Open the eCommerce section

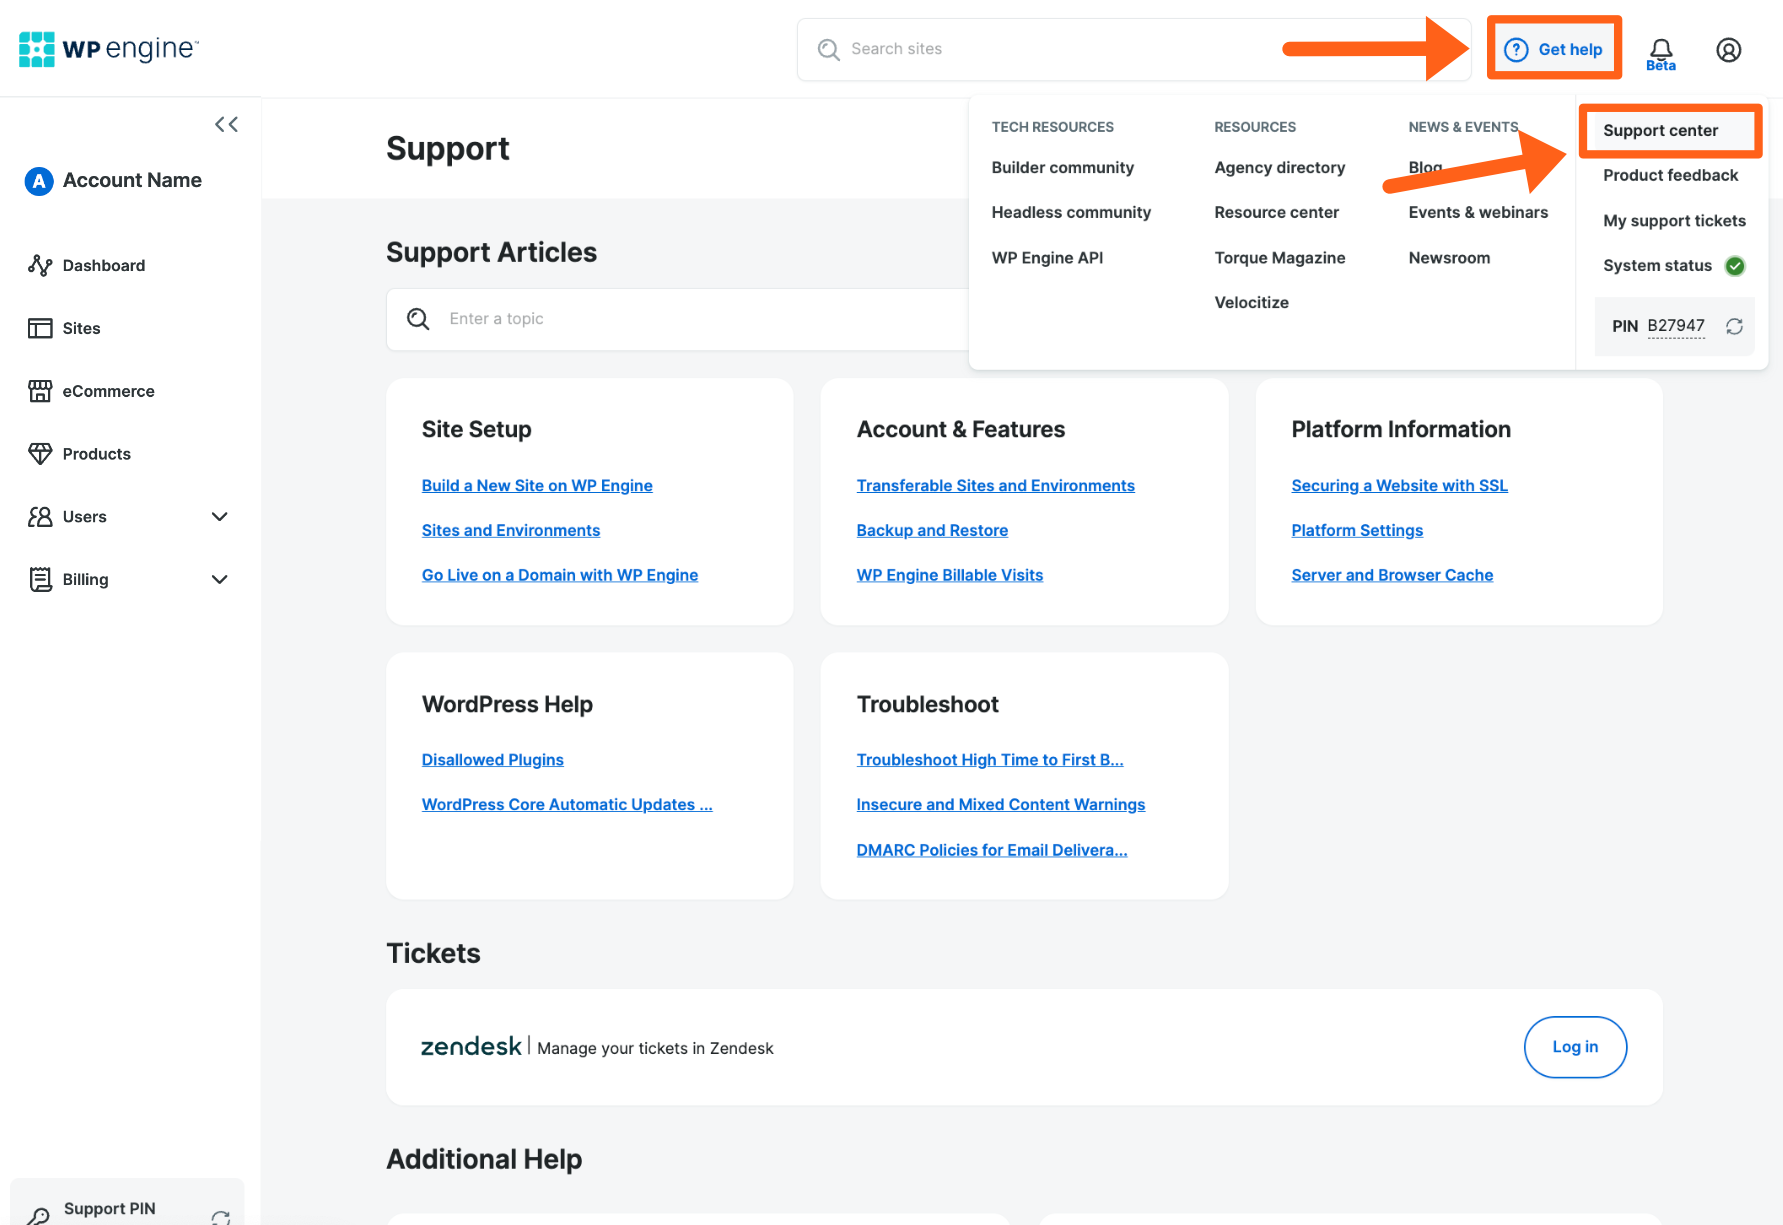point(108,391)
